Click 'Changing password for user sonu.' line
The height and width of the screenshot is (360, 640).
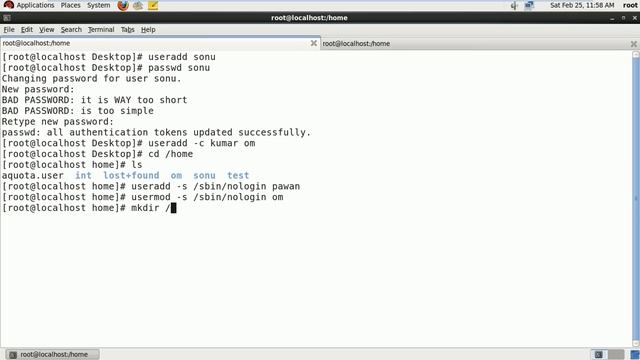click(x=91, y=78)
